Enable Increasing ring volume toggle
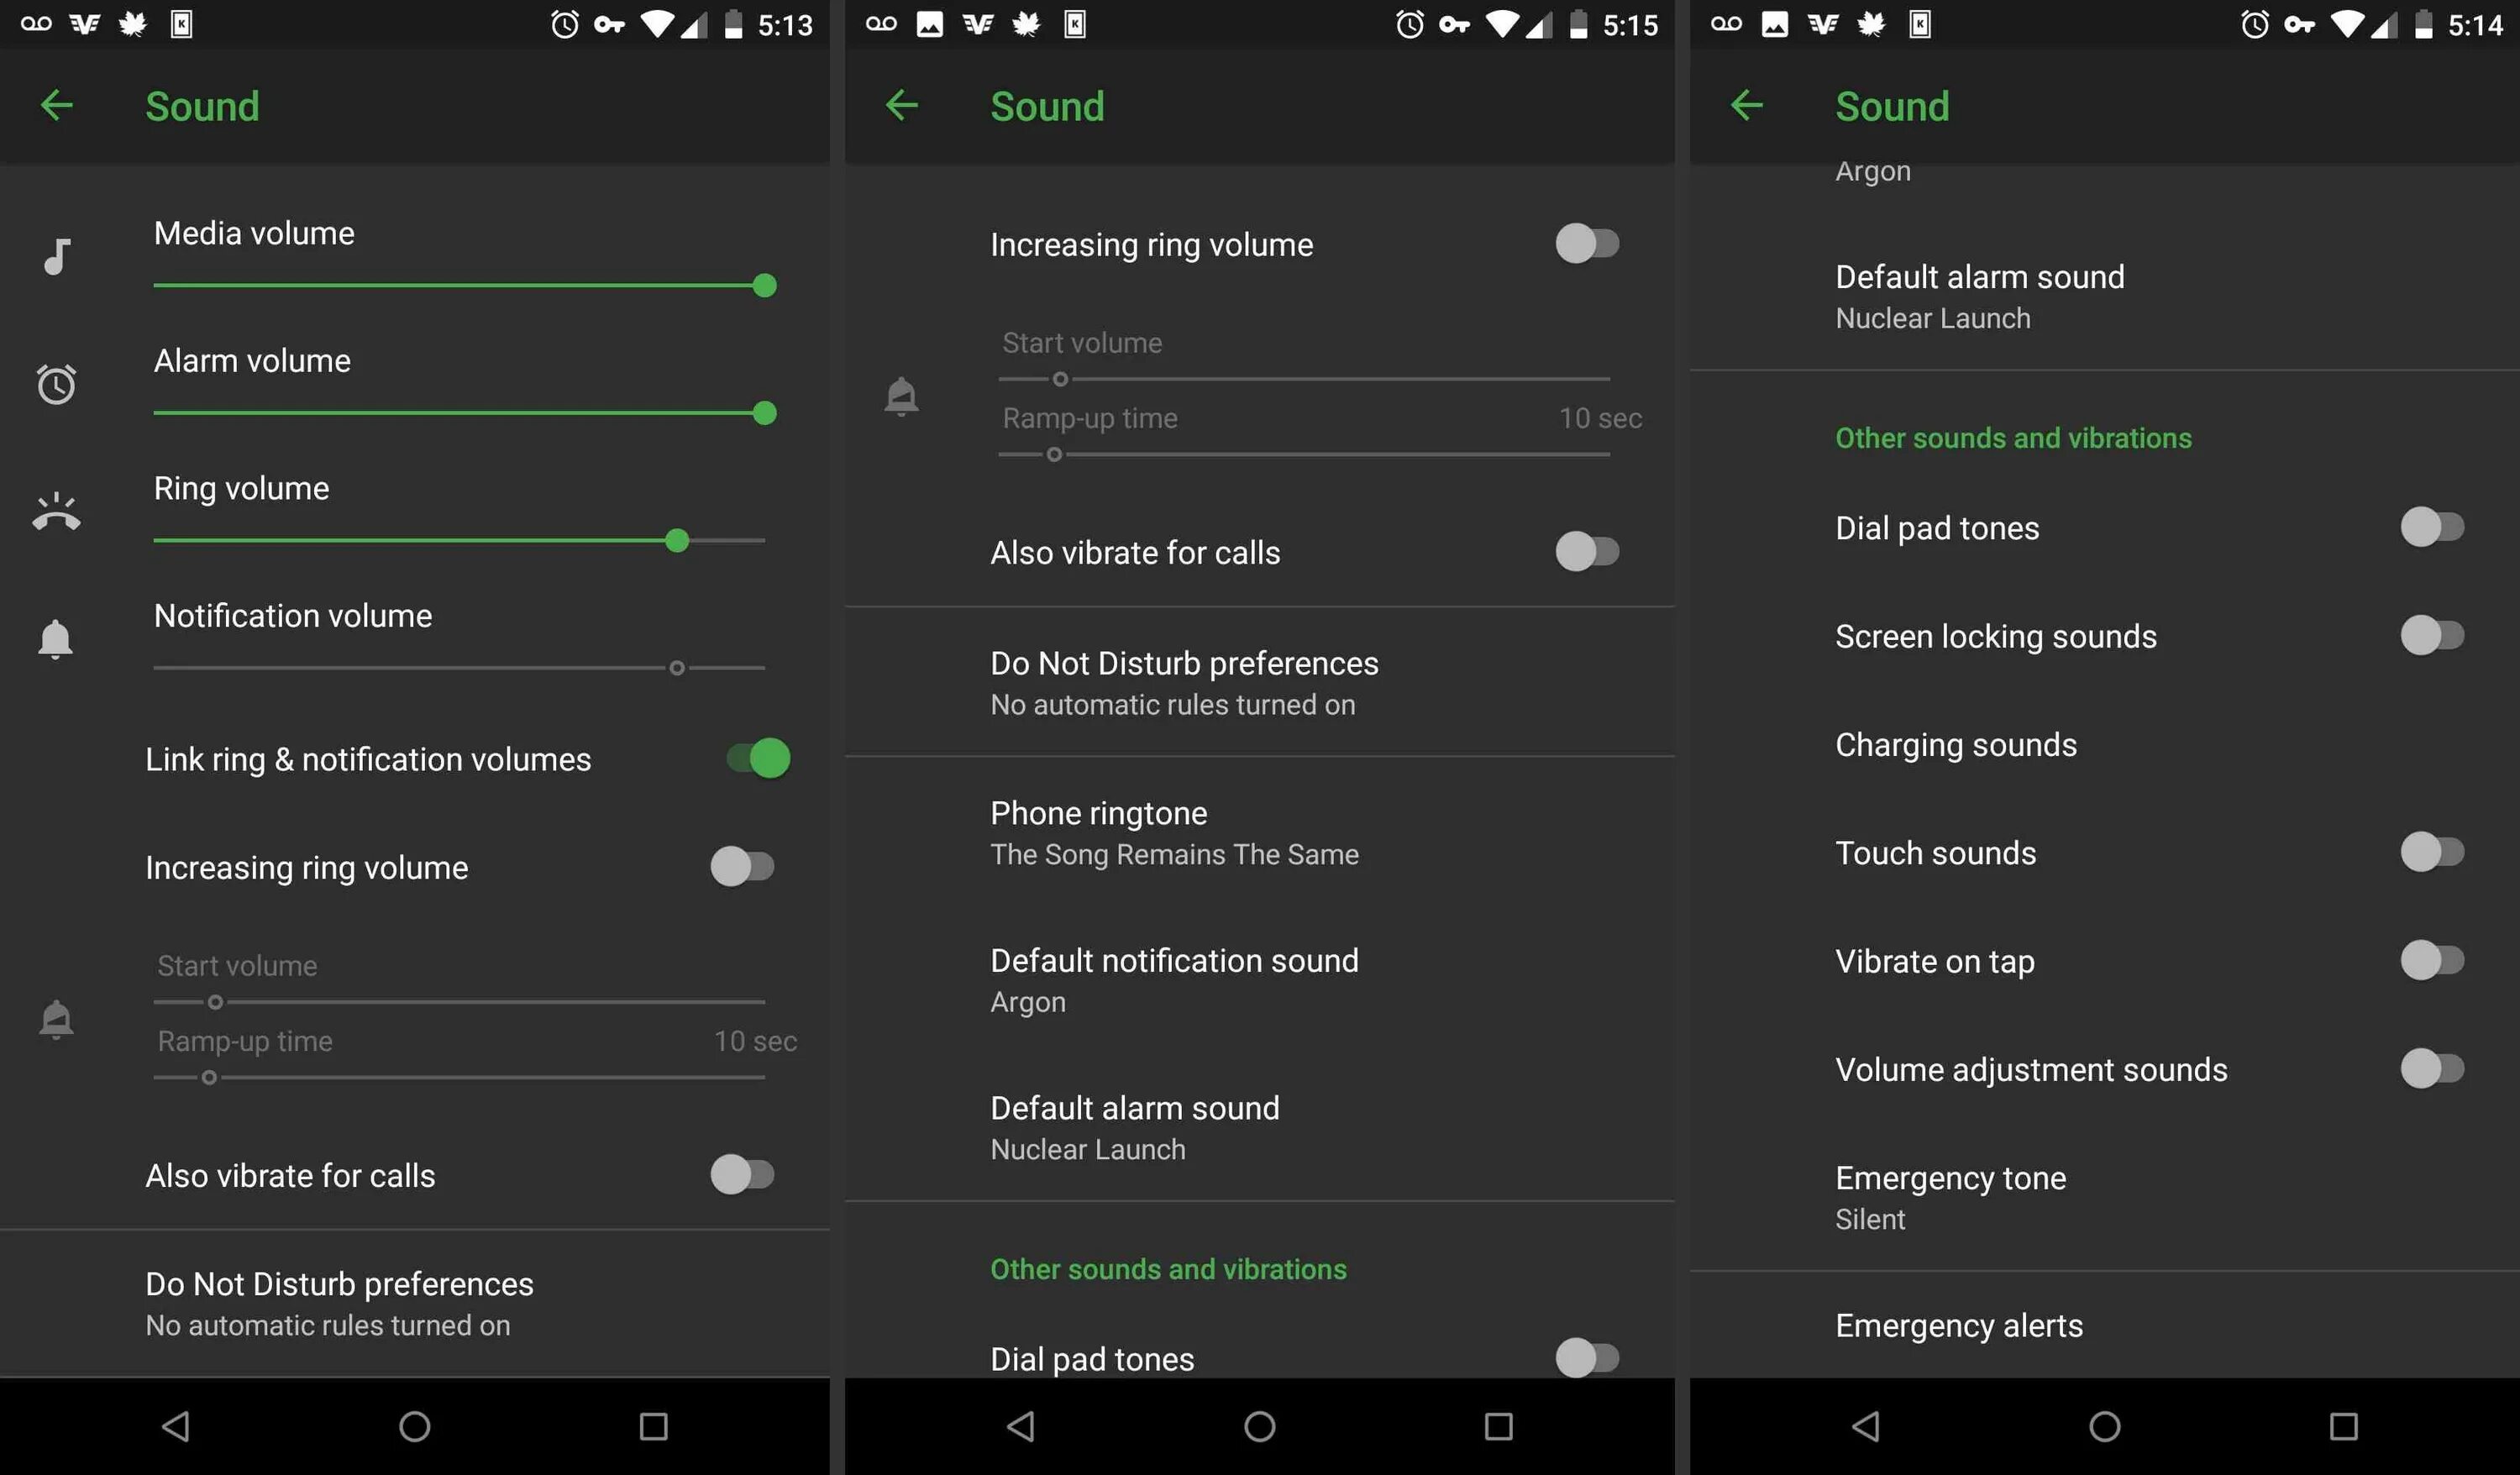Screen dimensions: 2520x1475 coord(739,866)
